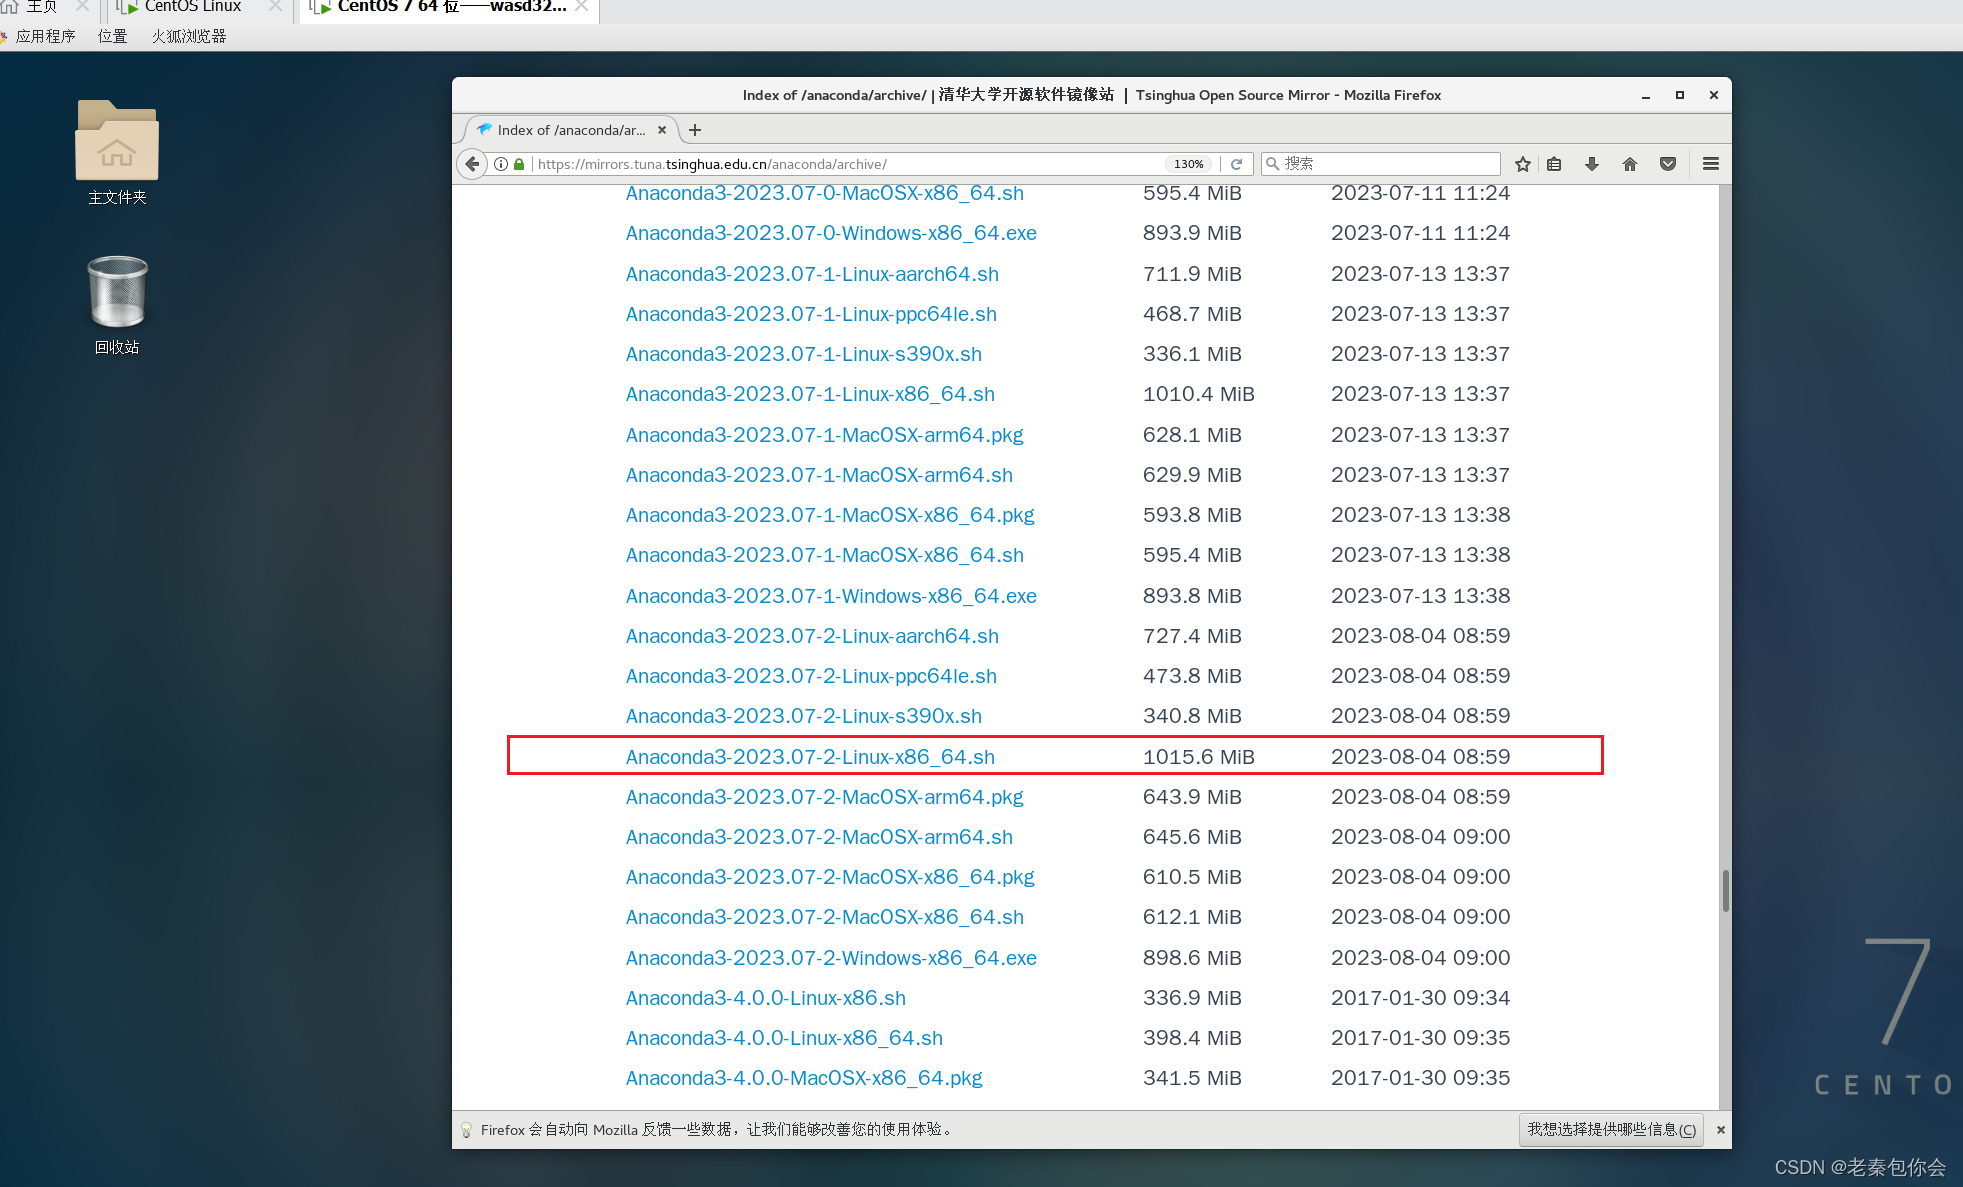Viewport: 1963px width, 1187px height.
Task: Click the date 2017-01-30 09:34
Action: [1420, 998]
